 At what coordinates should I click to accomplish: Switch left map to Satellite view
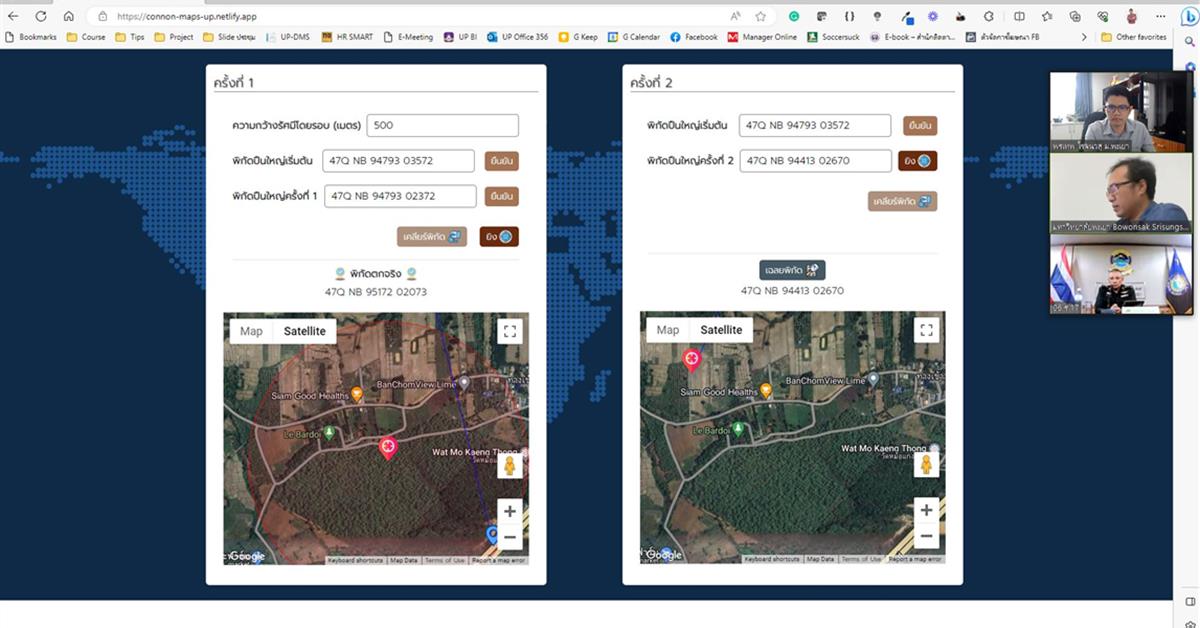(305, 331)
